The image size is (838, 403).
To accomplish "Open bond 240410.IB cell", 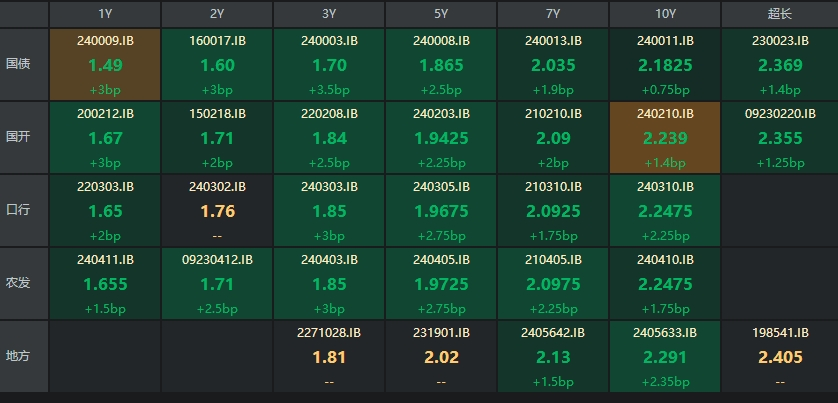I will 665,283.
